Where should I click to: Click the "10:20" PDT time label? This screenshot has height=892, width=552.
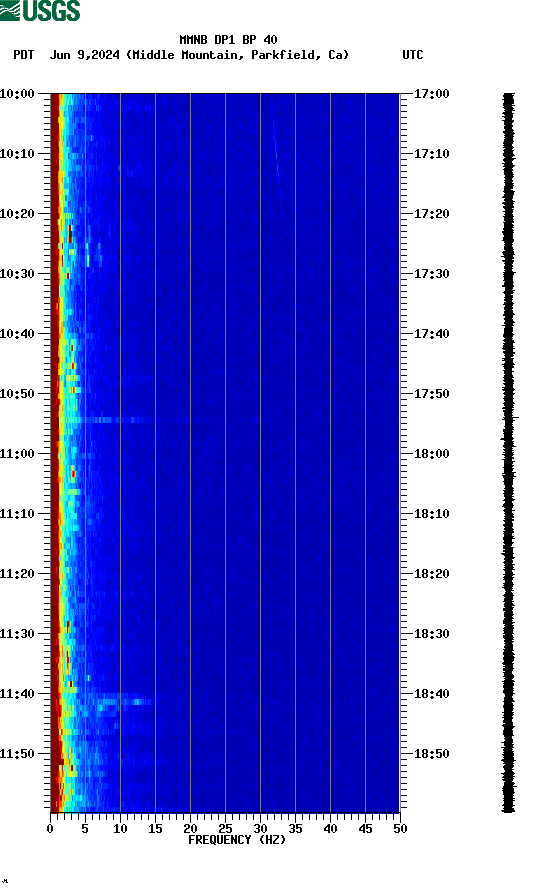(x=17, y=214)
